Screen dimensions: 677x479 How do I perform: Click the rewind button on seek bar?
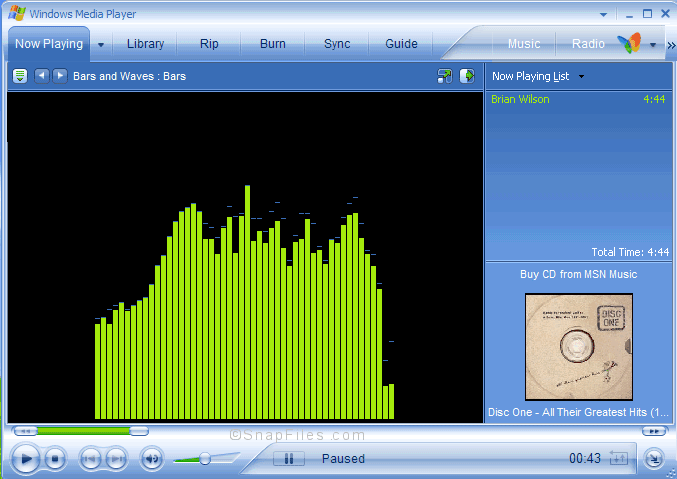click(x=25, y=431)
